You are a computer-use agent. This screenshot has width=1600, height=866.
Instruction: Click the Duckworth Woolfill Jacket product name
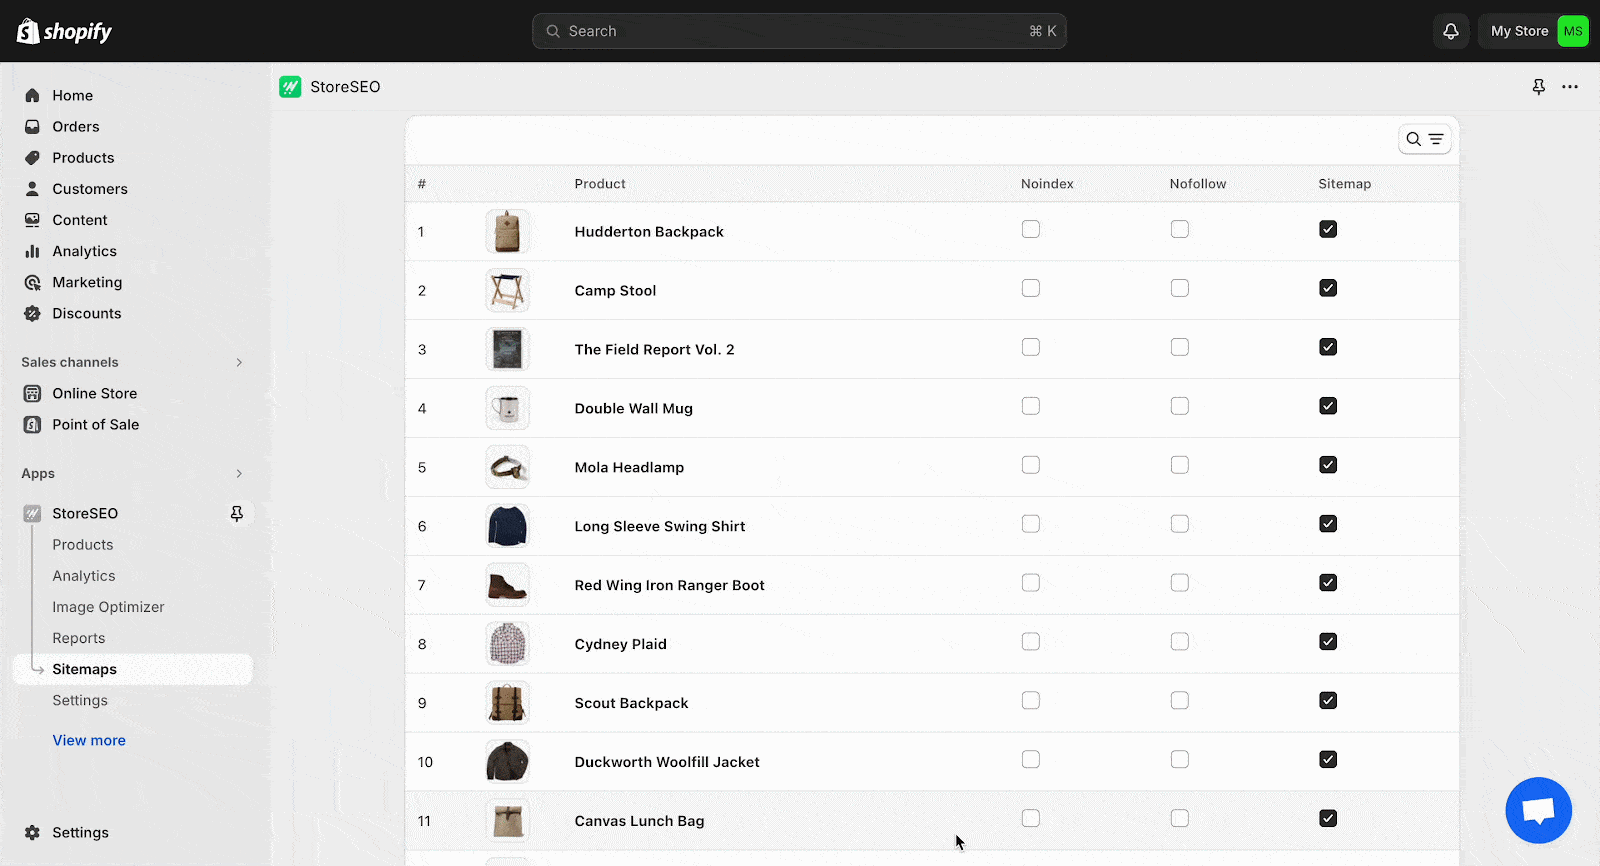click(x=667, y=762)
